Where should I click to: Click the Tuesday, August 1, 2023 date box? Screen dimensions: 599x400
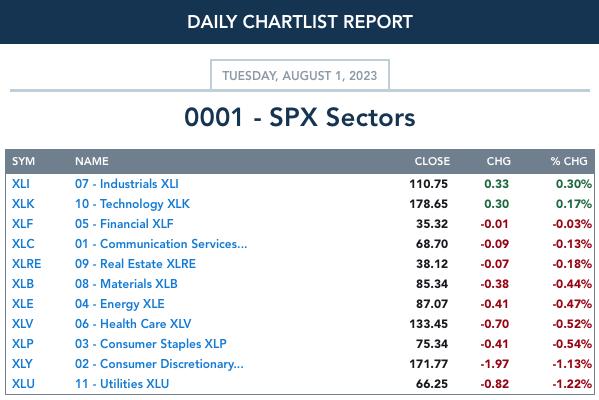click(x=300, y=75)
